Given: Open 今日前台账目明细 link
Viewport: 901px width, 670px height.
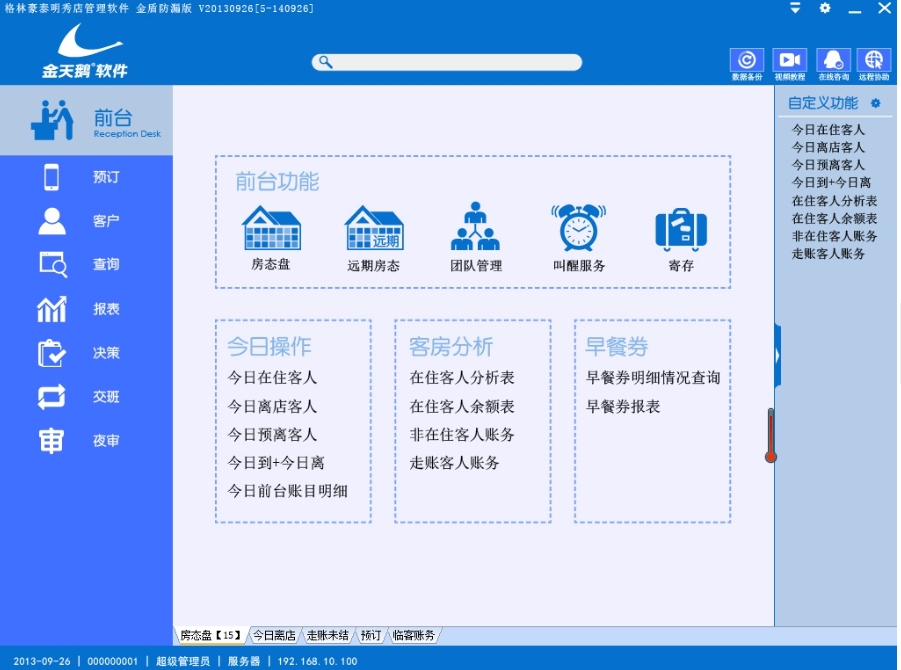Looking at the screenshot, I should [287, 491].
